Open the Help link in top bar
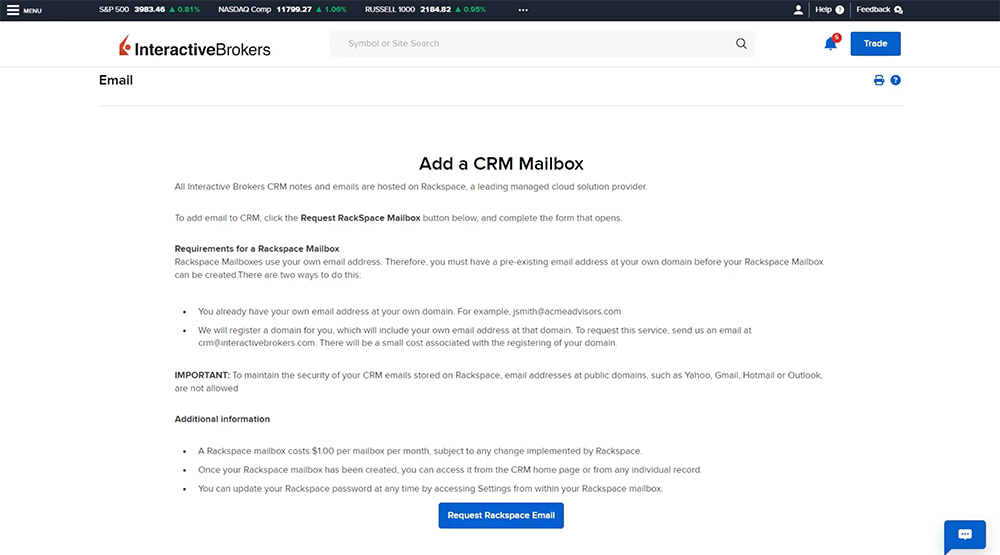The height and width of the screenshot is (555, 1000). [x=824, y=10]
